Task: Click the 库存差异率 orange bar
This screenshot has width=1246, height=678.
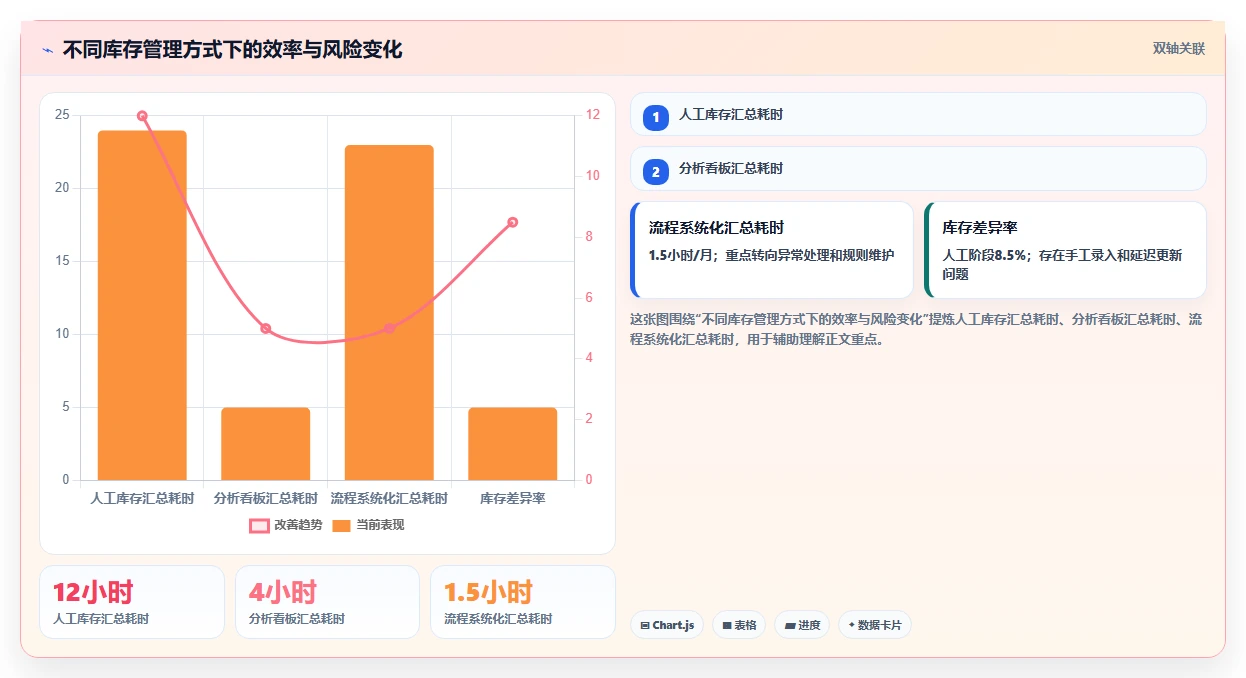Action: [x=513, y=444]
